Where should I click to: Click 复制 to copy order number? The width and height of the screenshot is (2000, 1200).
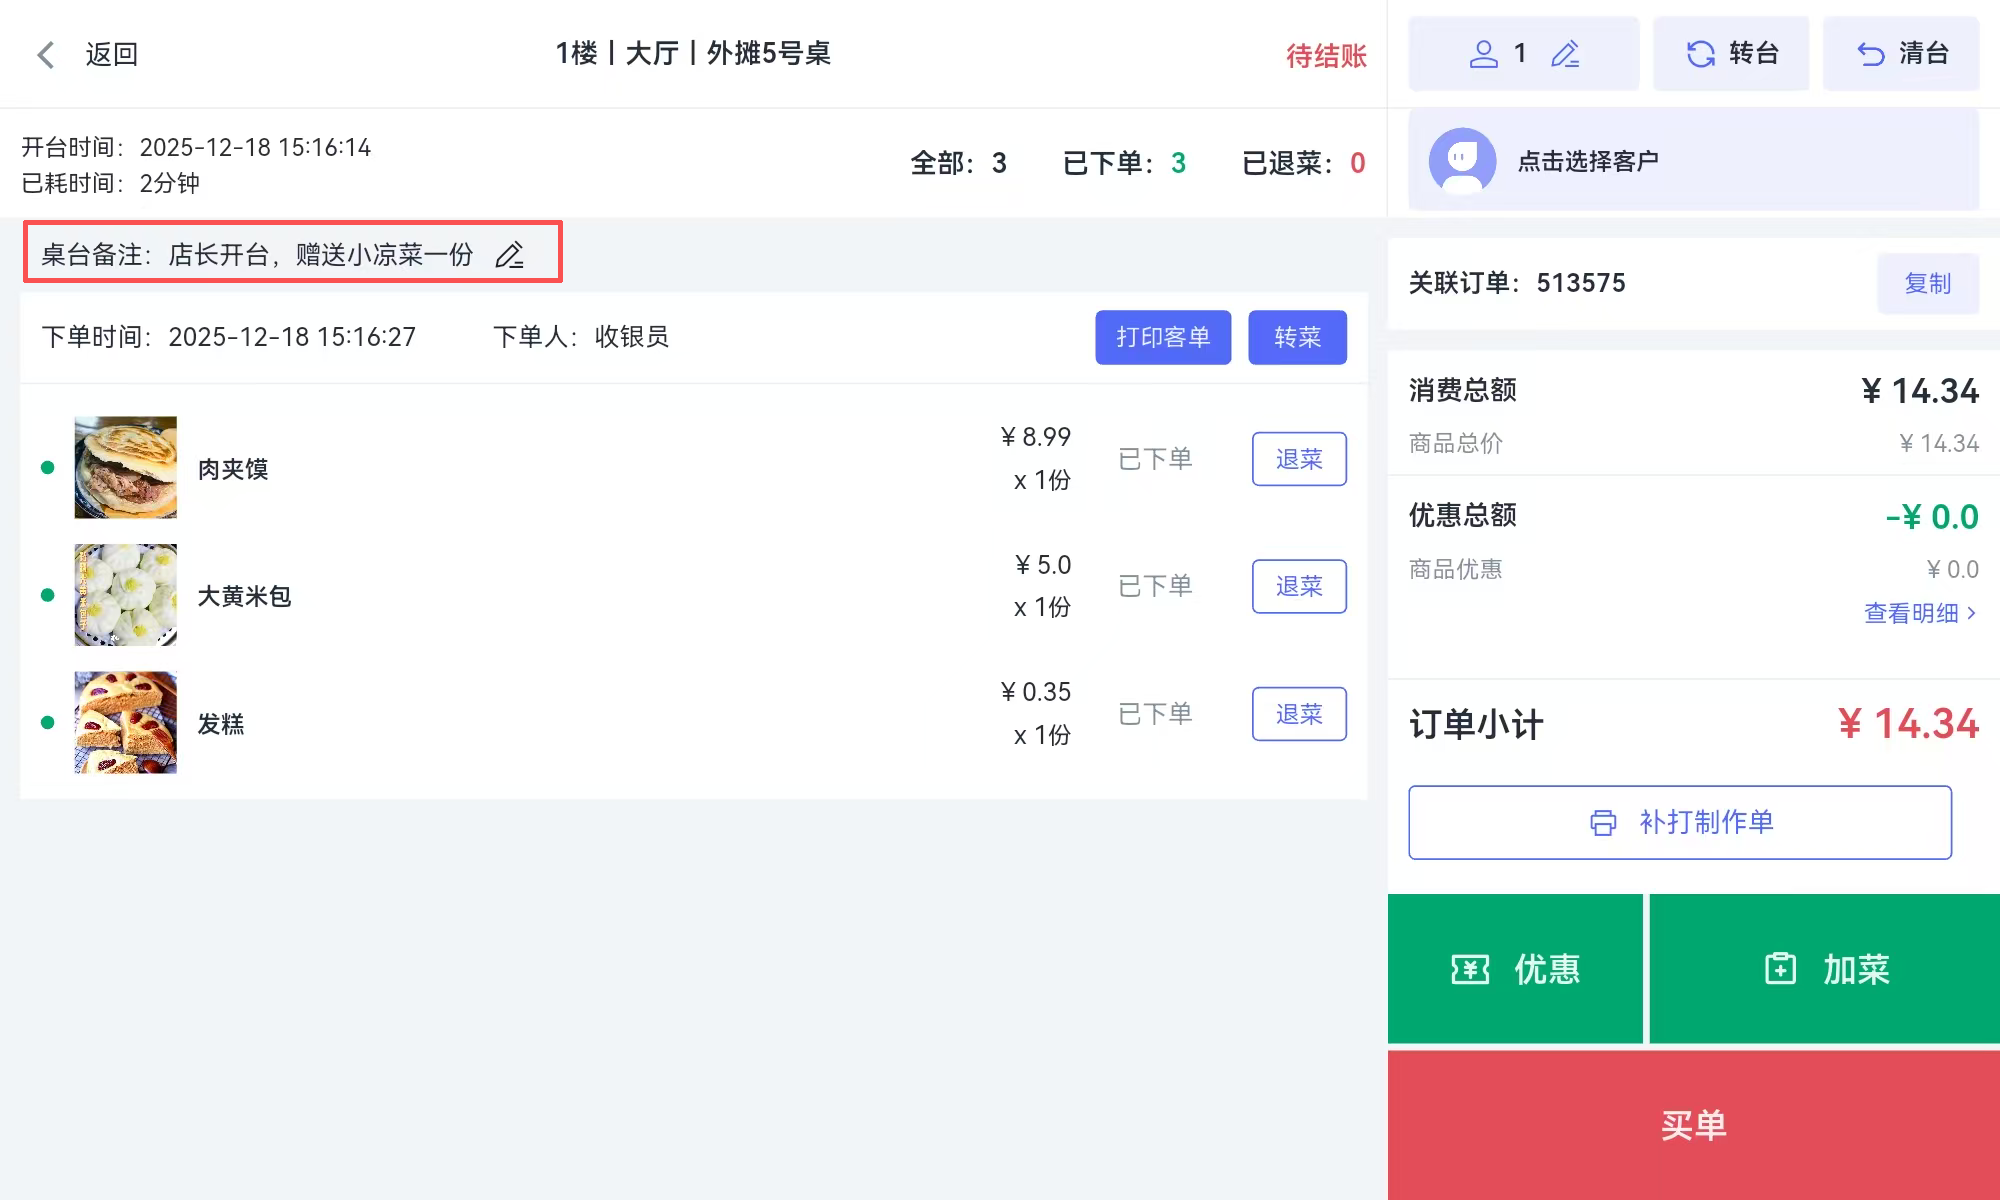point(1927,284)
